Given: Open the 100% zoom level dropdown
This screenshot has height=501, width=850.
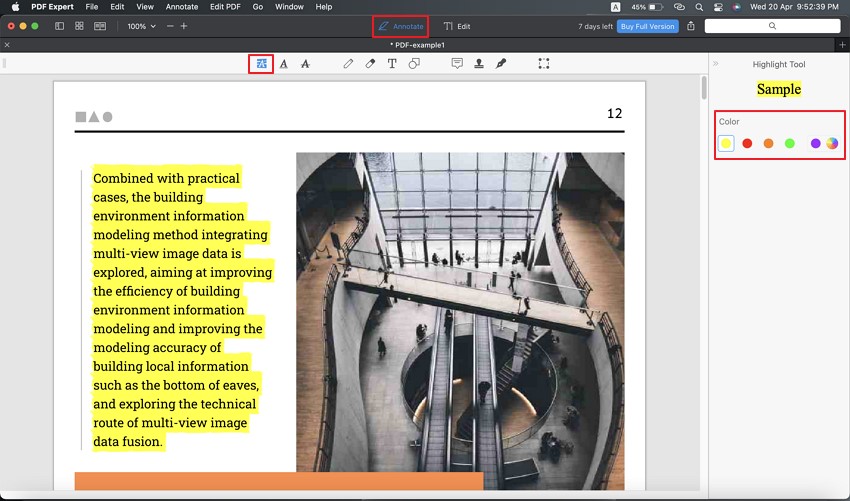Looking at the screenshot, I should (x=141, y=26).
